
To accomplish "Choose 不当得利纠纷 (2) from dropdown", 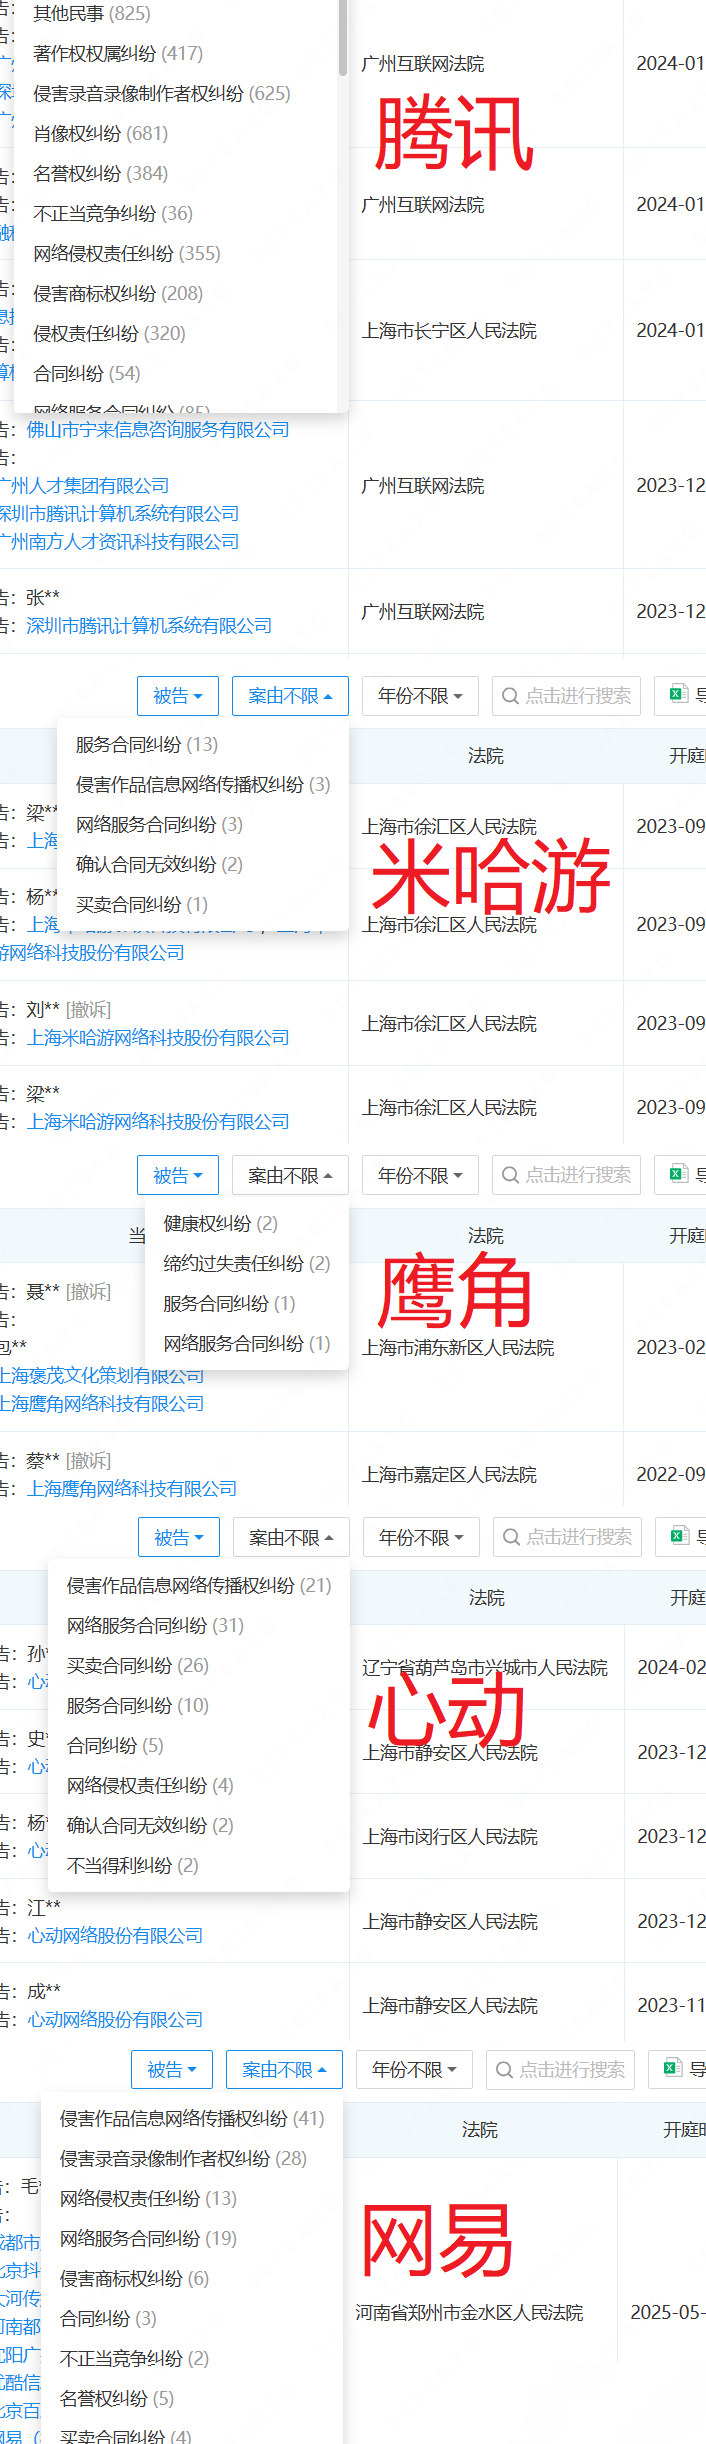I will click(x=133, y=1865).
